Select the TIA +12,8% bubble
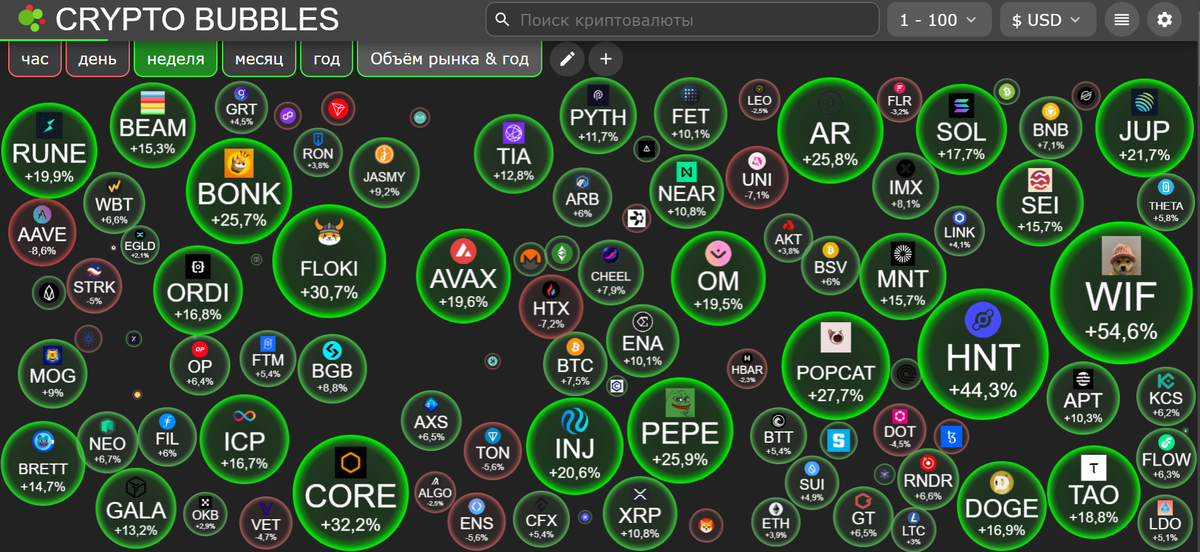1200x552 pixels. 514,154
